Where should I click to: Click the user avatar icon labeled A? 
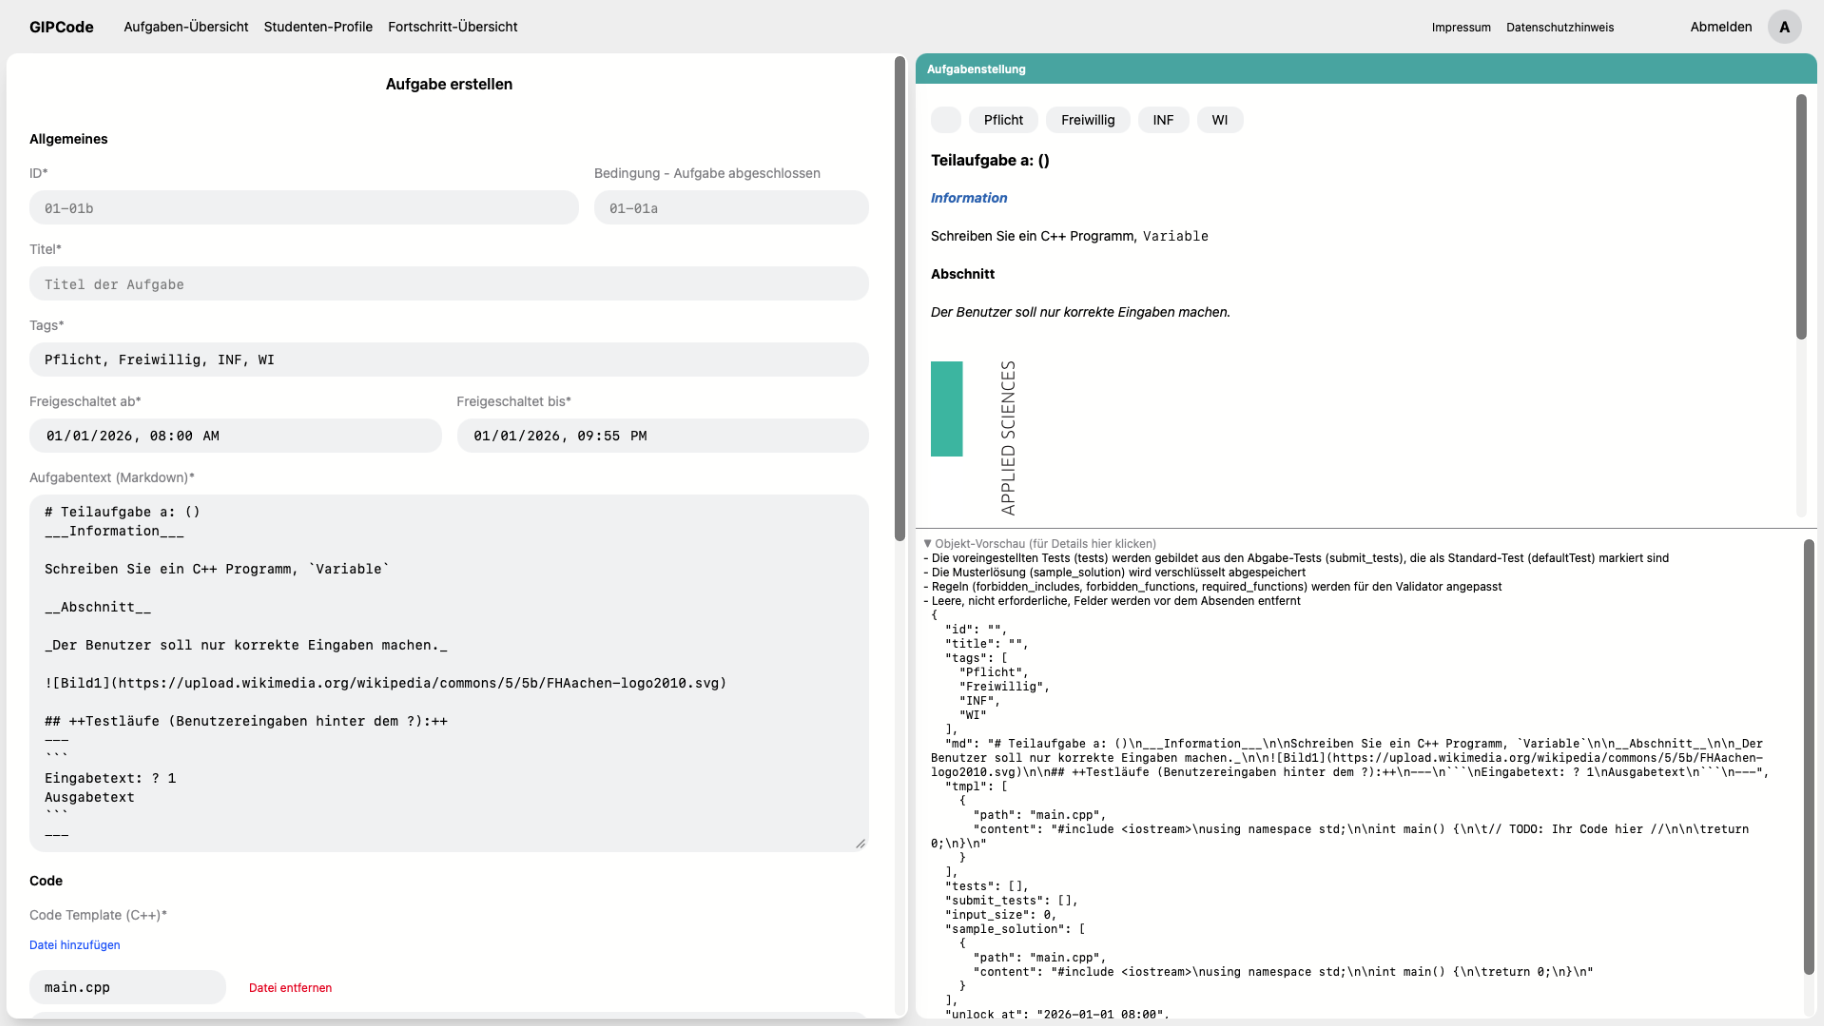pos(1784,27)
